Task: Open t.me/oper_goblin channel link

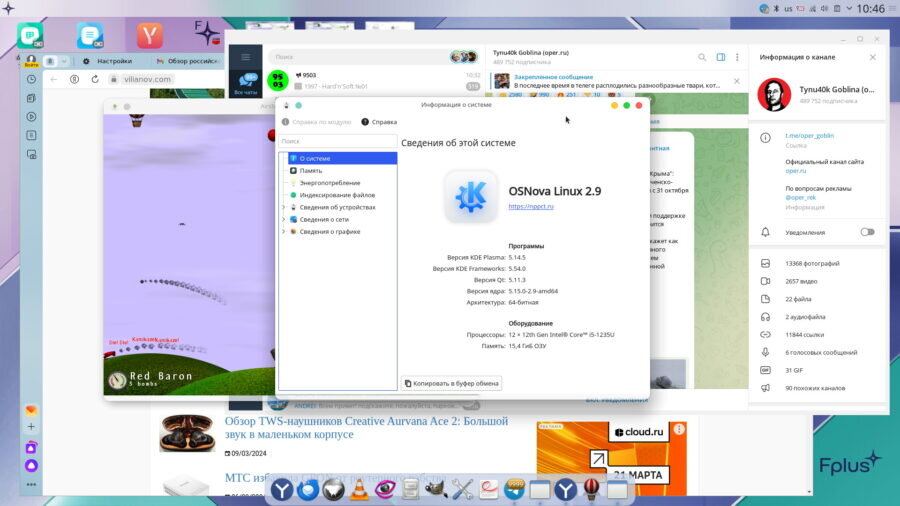Action: (x=809, y=135)
